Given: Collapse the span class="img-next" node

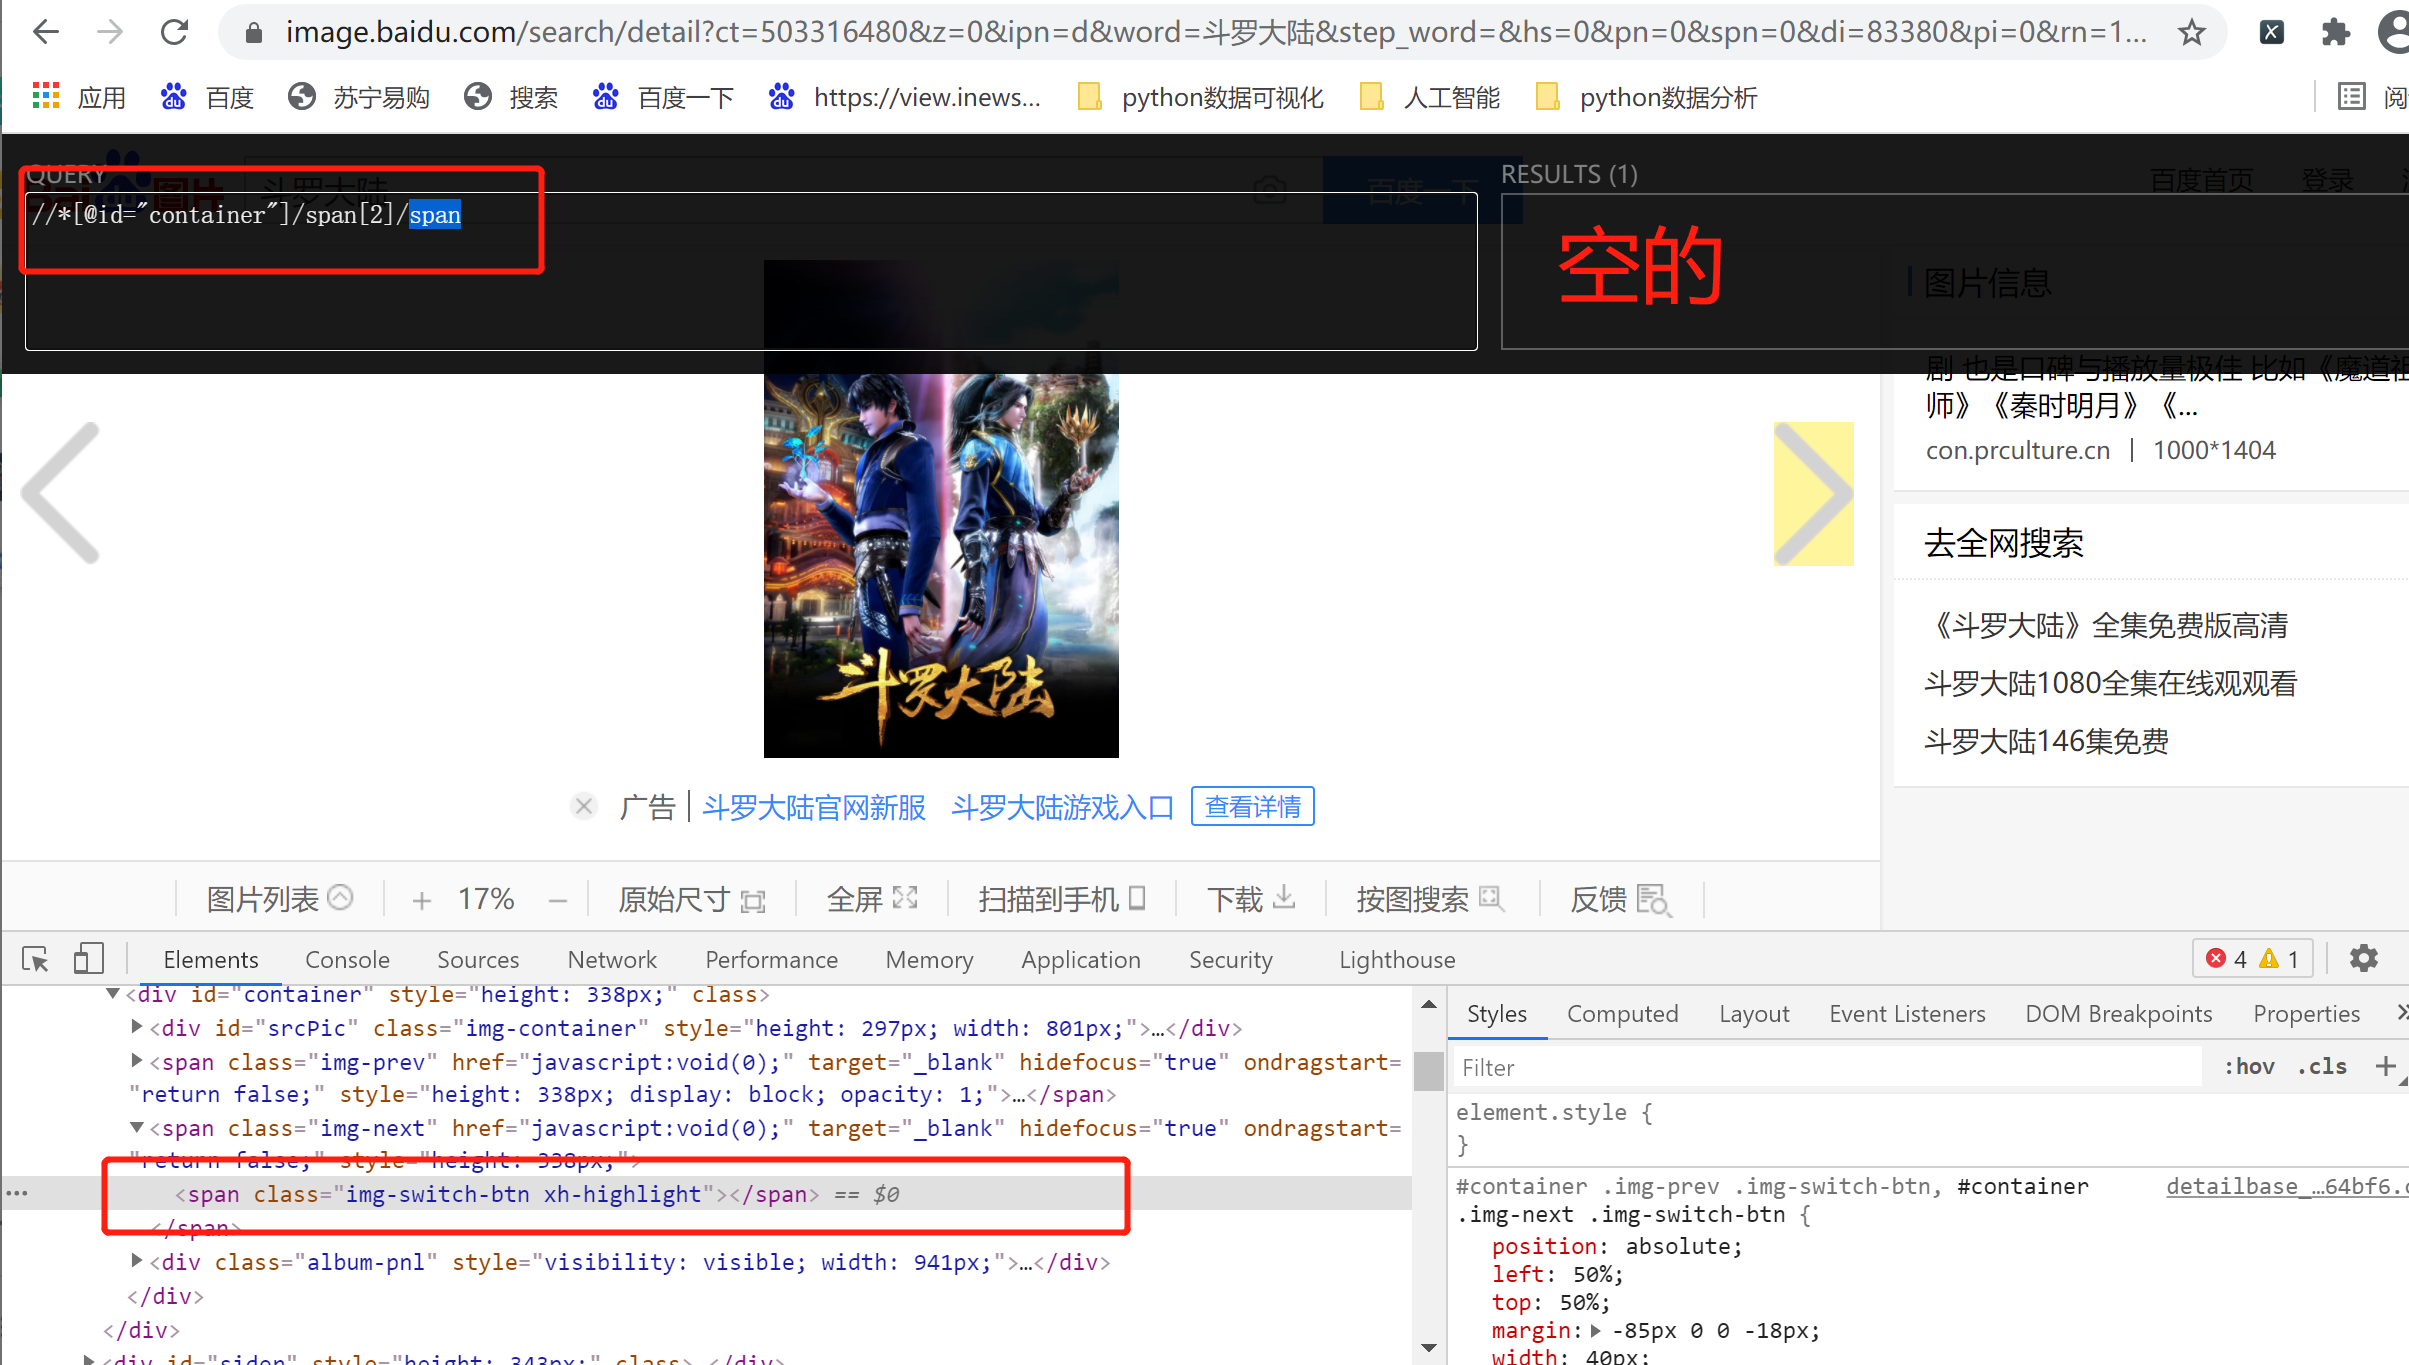Looking at the screenshot, I should [137, 1127].
